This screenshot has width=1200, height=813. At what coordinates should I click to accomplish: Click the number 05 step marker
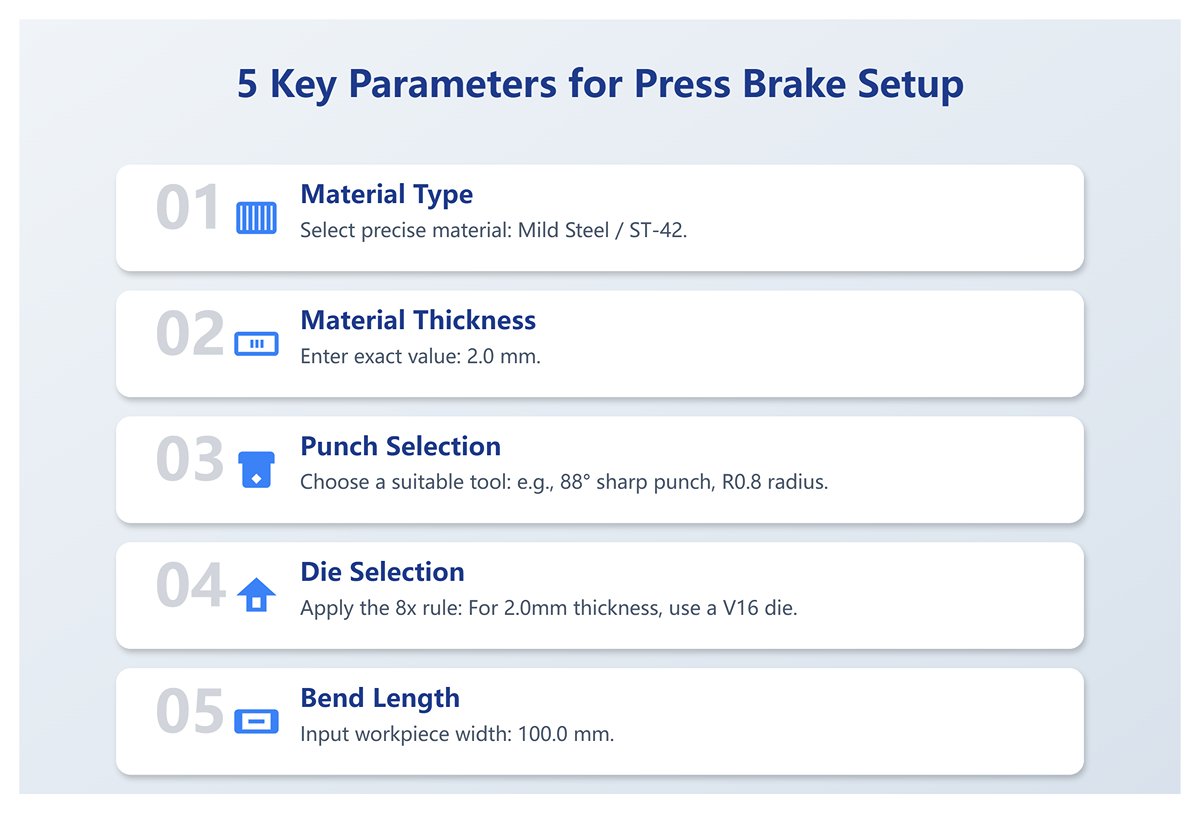click(x=188, y=712)
